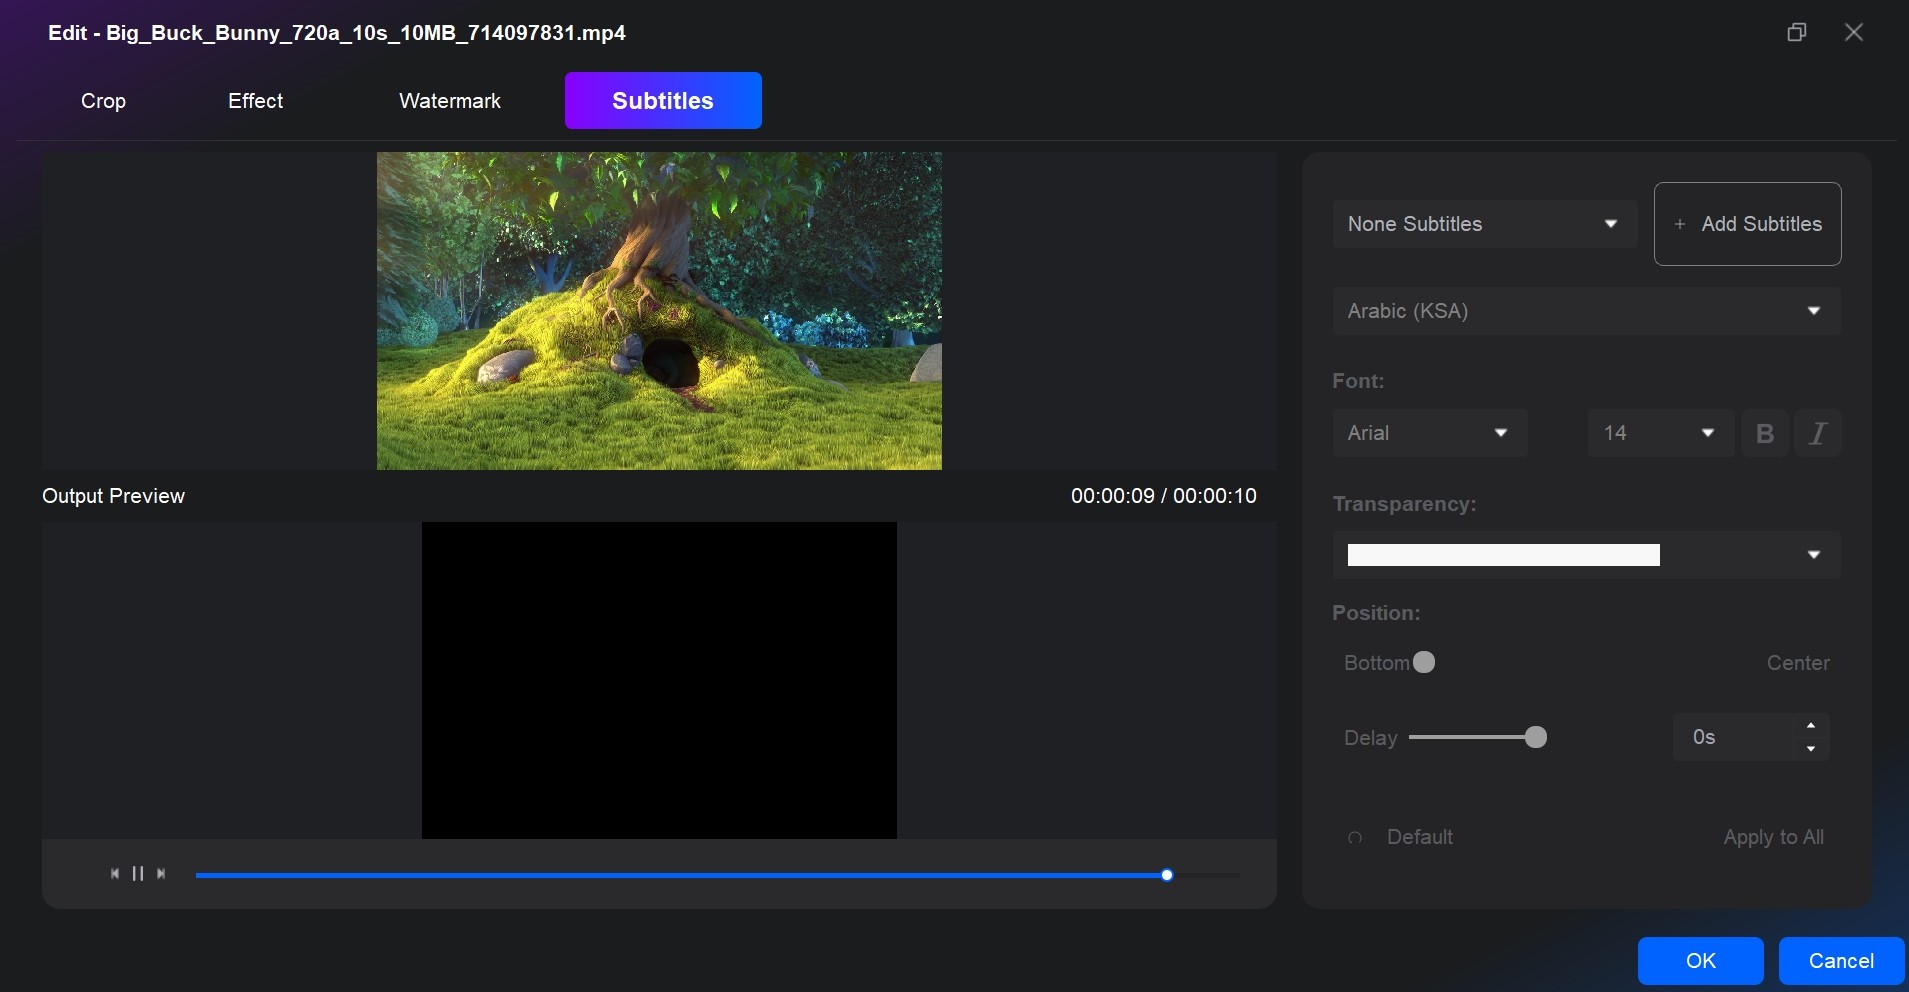Click the OK button to confirm edits
Viewport: 1909px width, 992px height.
point(1700,961)
